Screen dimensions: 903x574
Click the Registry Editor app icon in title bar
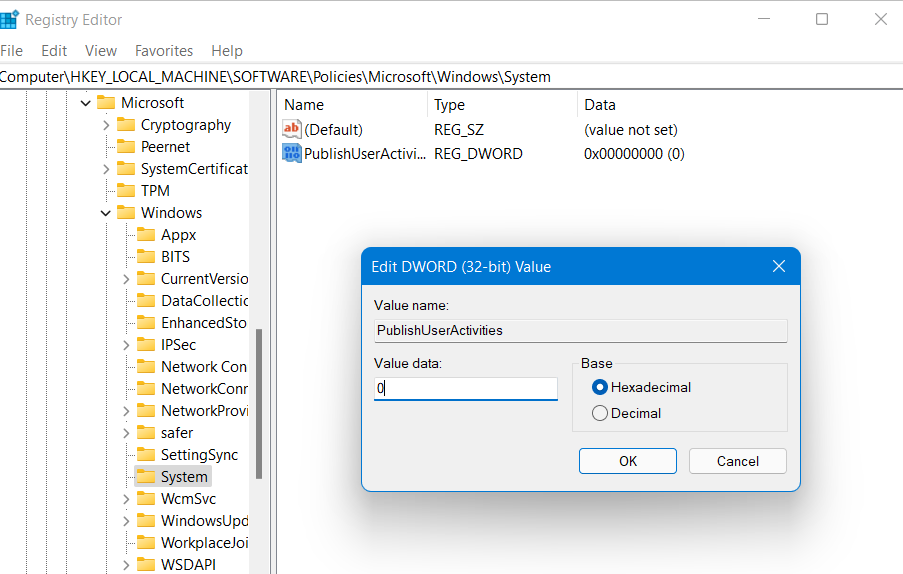tap(8, 19)
